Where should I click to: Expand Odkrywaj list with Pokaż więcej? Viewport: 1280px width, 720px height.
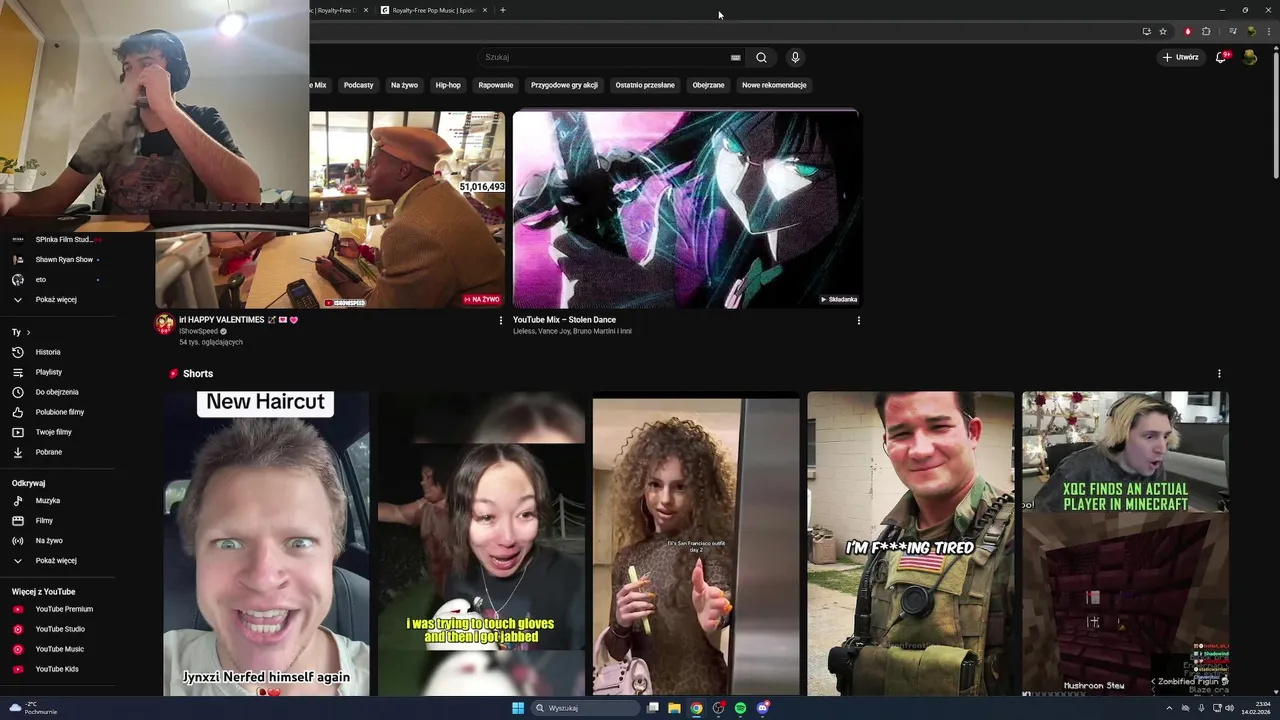(x=56, y=561)
